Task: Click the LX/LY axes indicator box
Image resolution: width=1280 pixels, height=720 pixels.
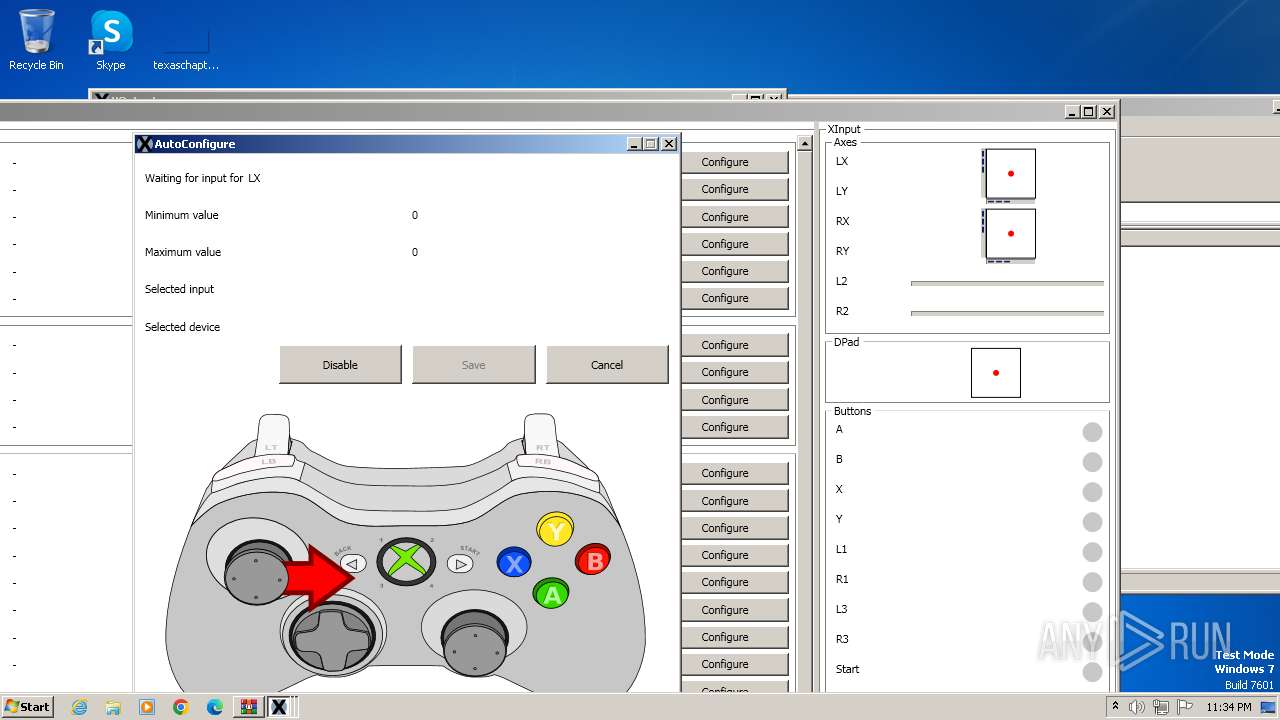Action: coord(1010,174)
